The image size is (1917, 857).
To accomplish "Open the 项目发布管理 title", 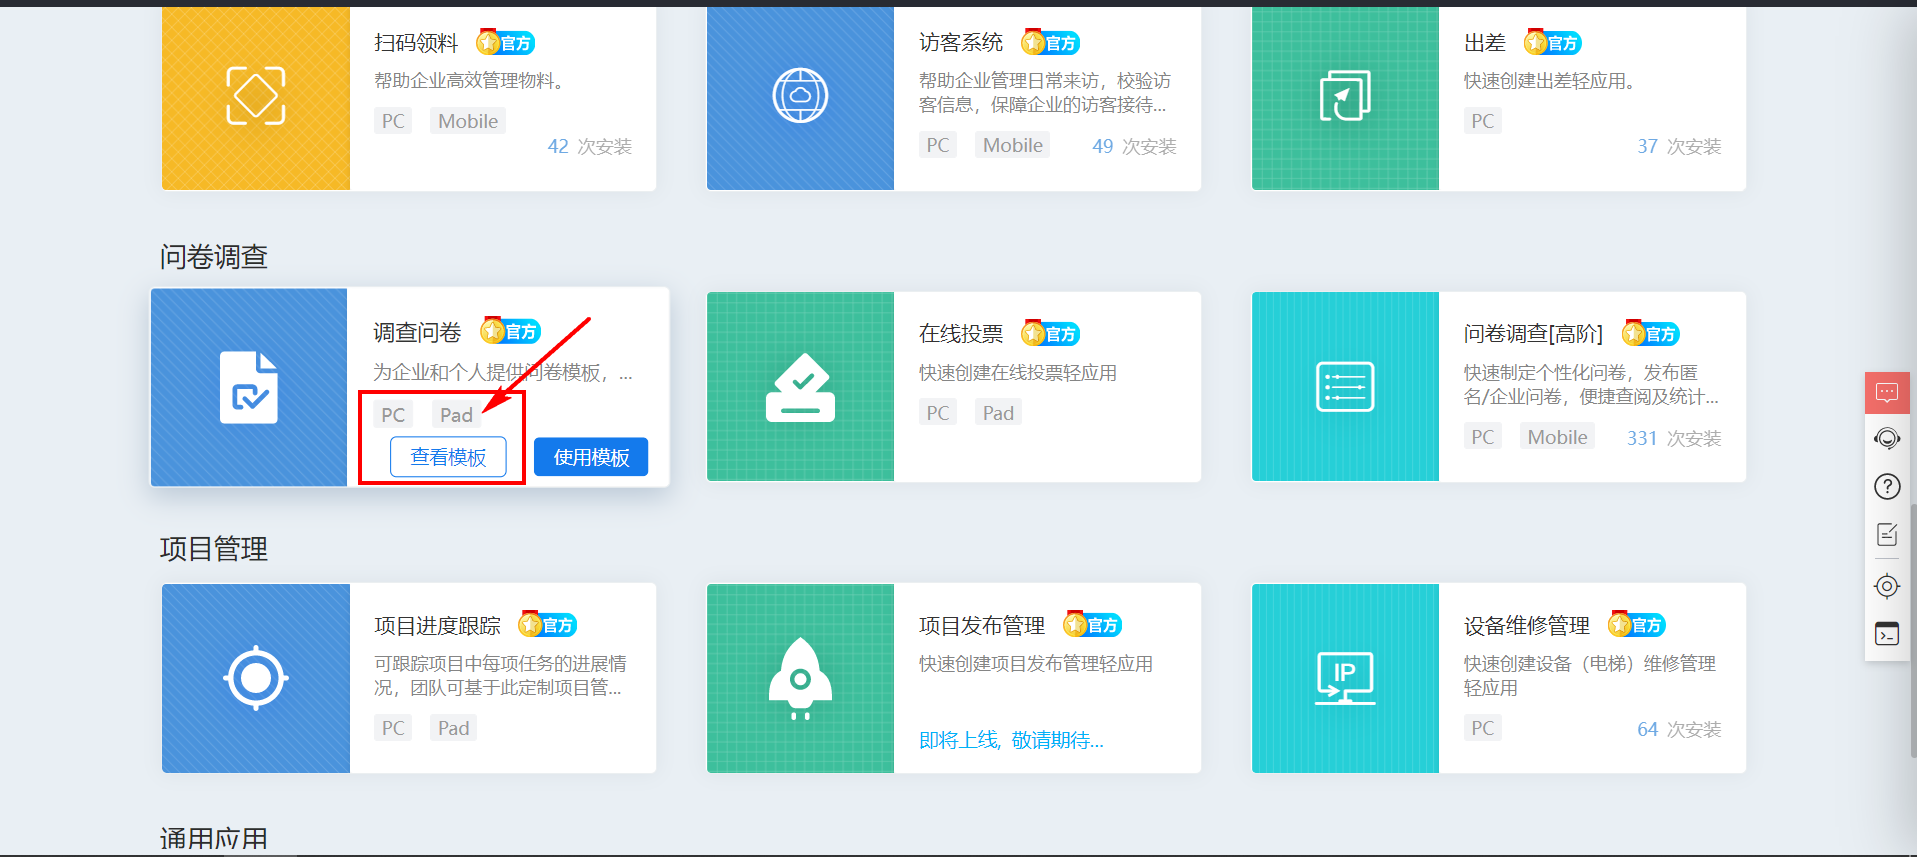I will (x=982, y=626).
